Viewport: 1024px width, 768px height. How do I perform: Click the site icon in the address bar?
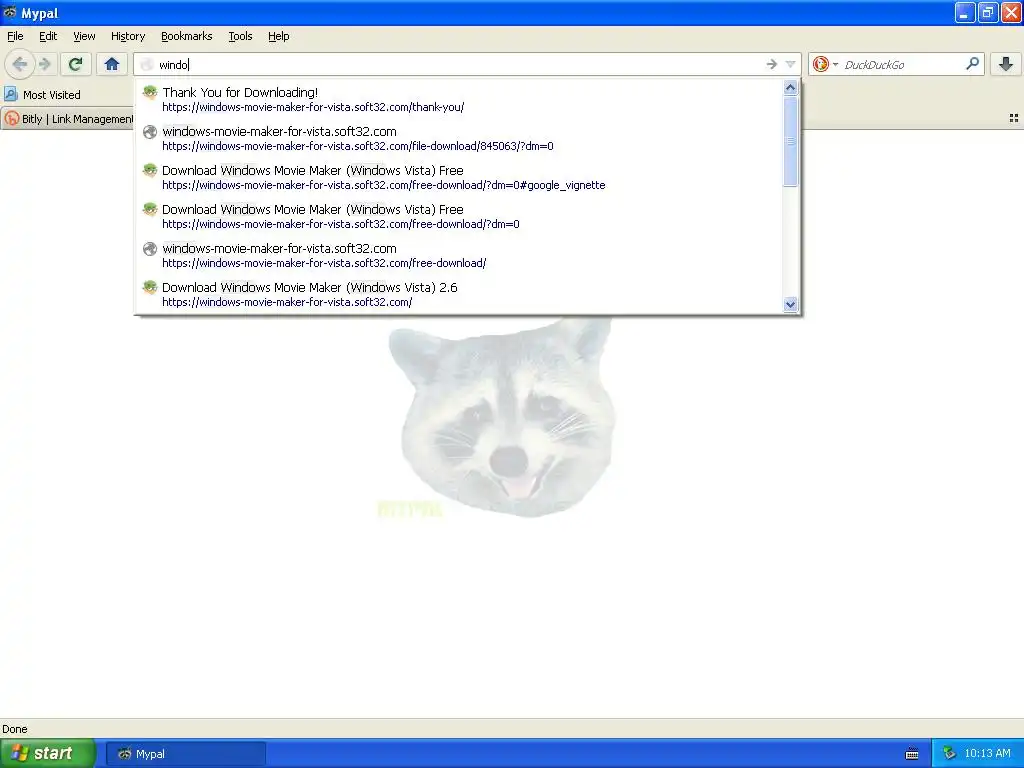pyautogui.click(x=147, y=64)
